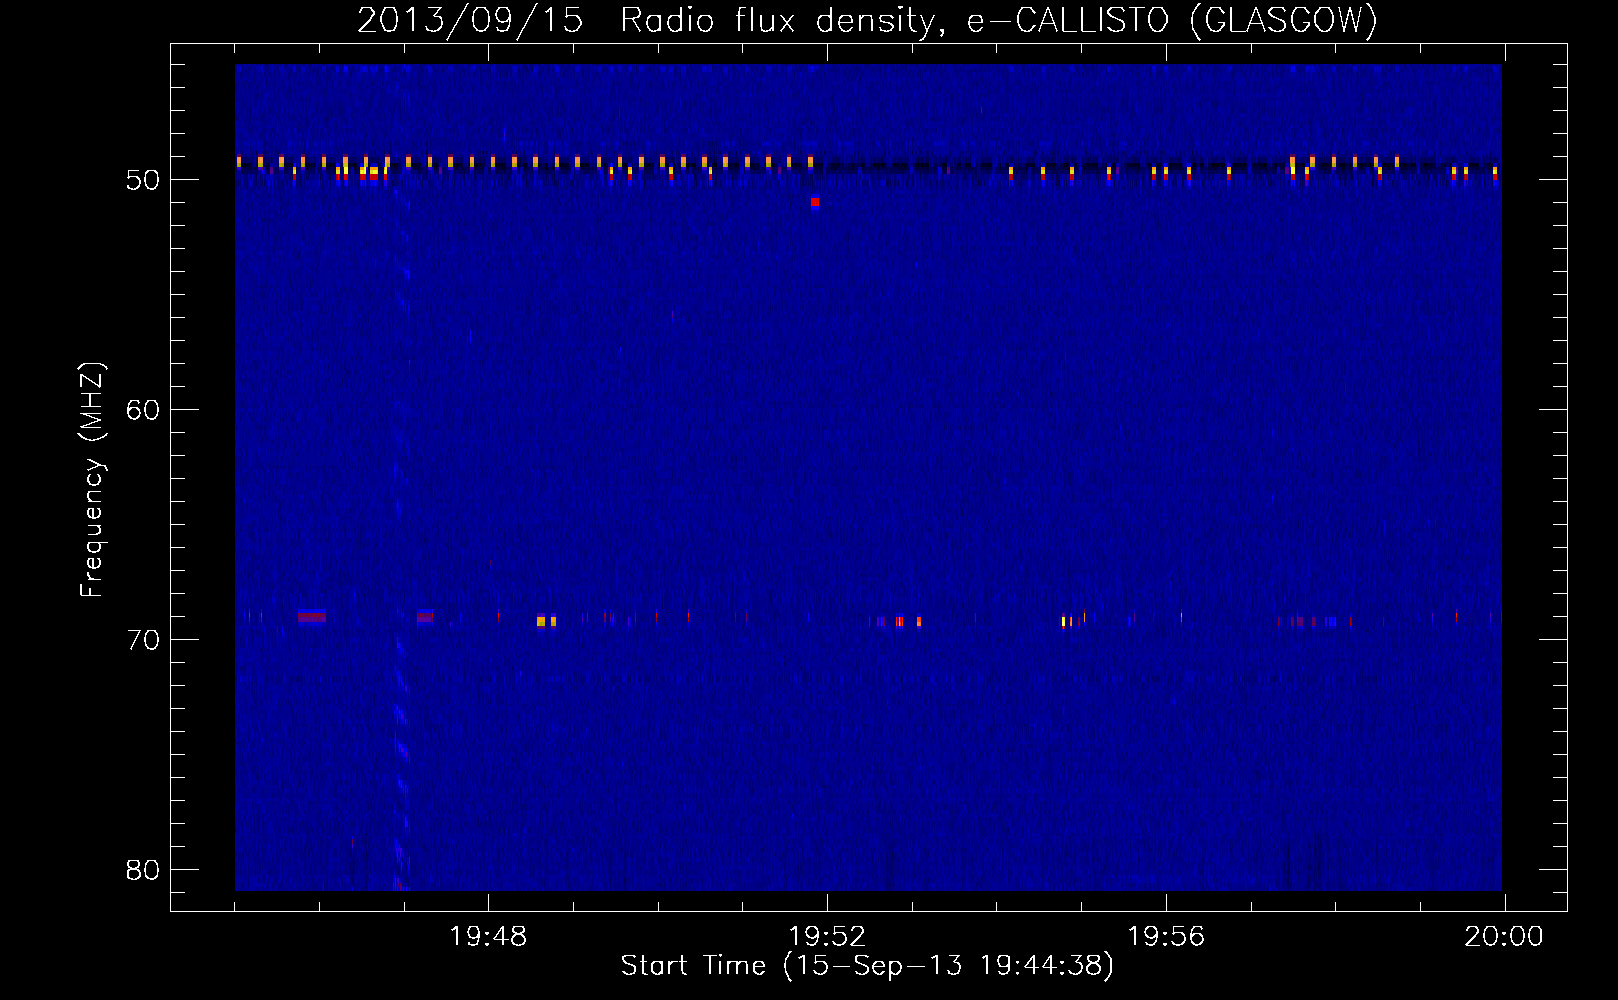Click the isolated red spot below 50 MHz near 19:52
The image size is (1618, 1000).
[x=815, y=202]
